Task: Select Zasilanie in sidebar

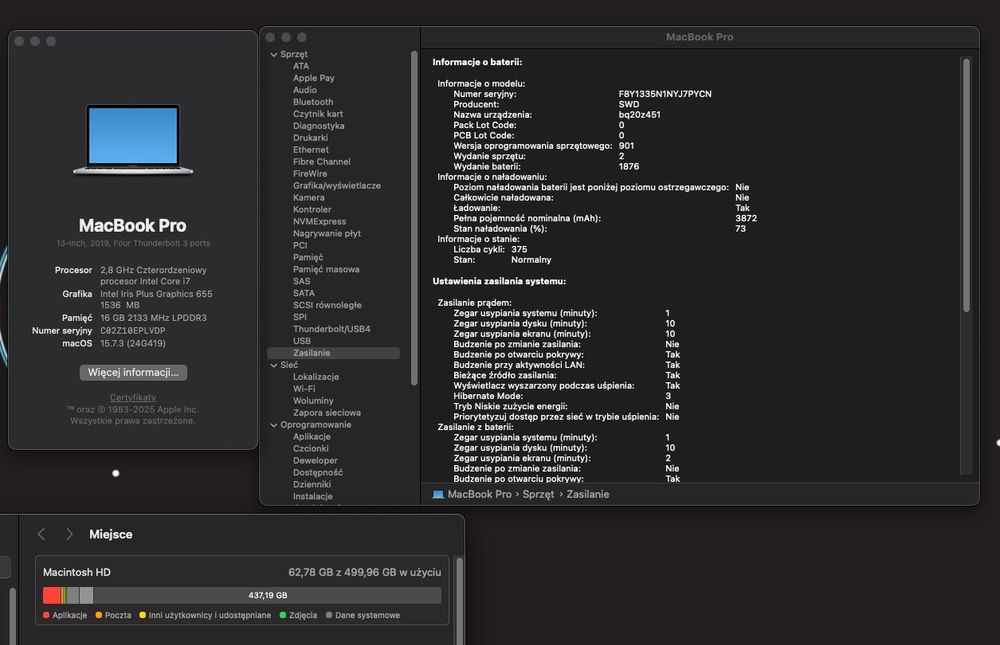Action: [x=334, y=353]
